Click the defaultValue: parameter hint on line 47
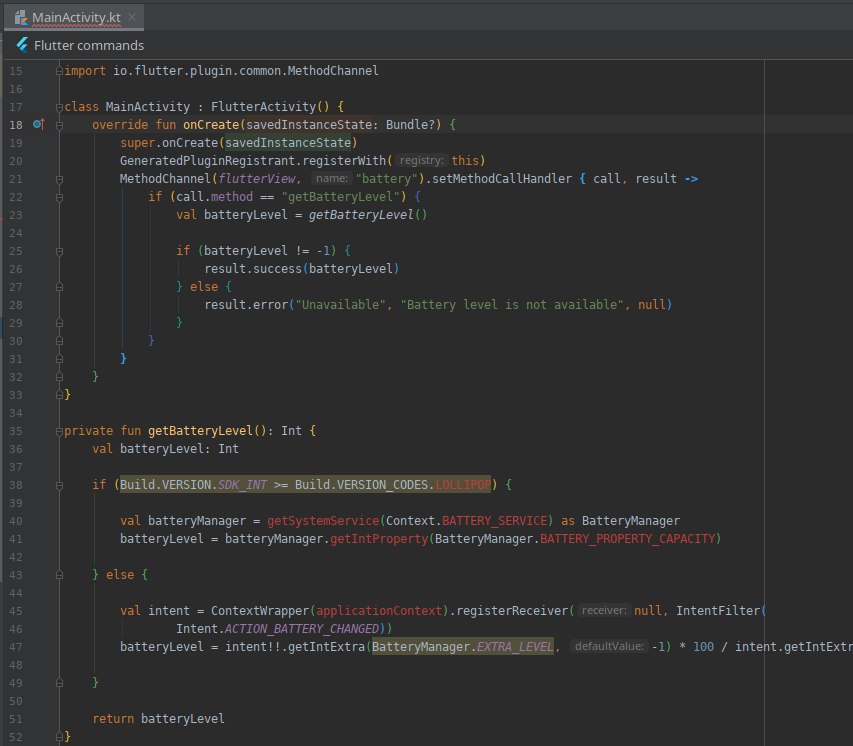 tap(609, 646)
